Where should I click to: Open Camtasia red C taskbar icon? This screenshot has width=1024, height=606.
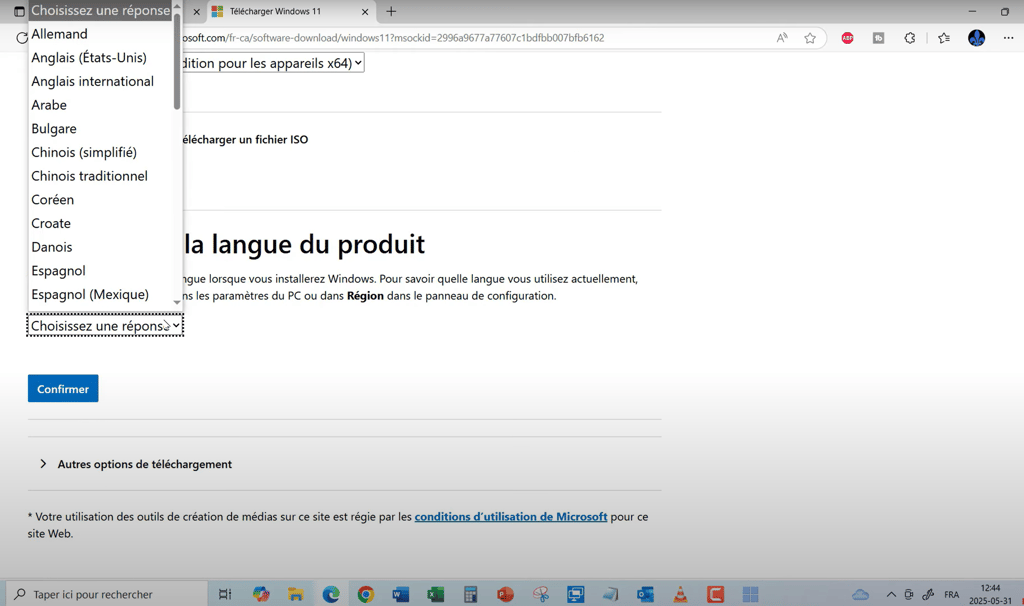(715, 594)
